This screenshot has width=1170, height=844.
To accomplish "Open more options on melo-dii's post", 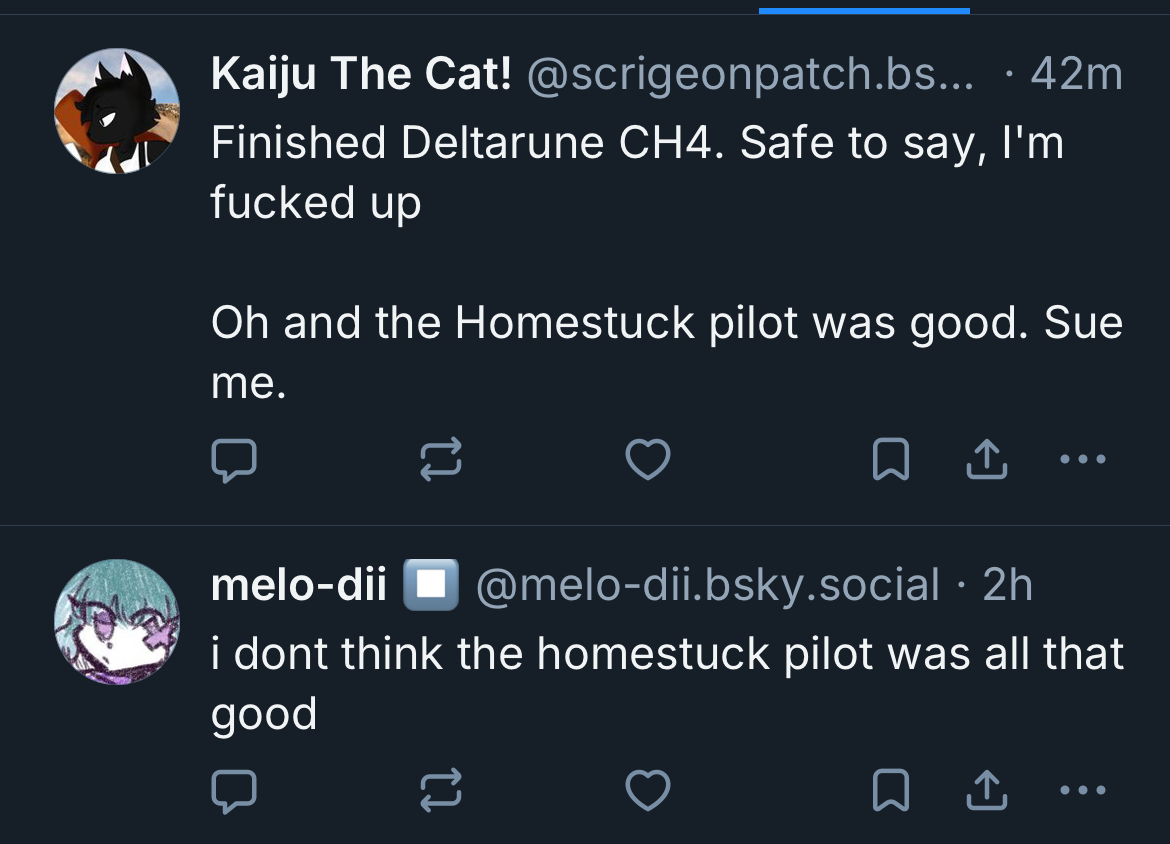I will click(x=1082, y=791).
